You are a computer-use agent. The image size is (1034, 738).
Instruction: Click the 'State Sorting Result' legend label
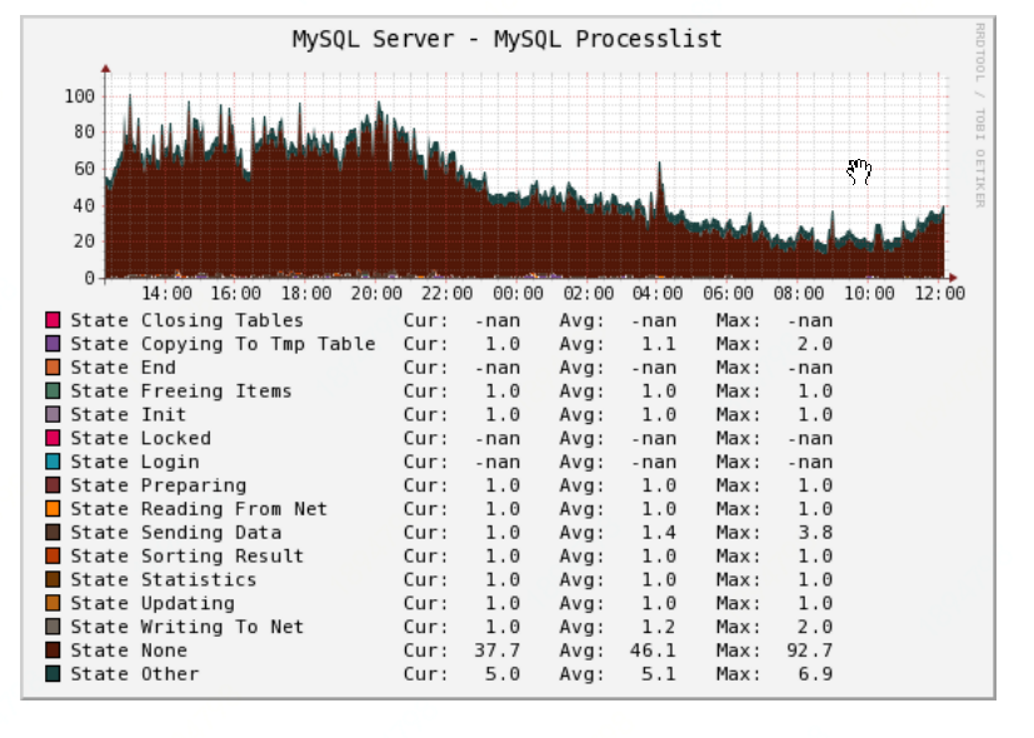187,556
